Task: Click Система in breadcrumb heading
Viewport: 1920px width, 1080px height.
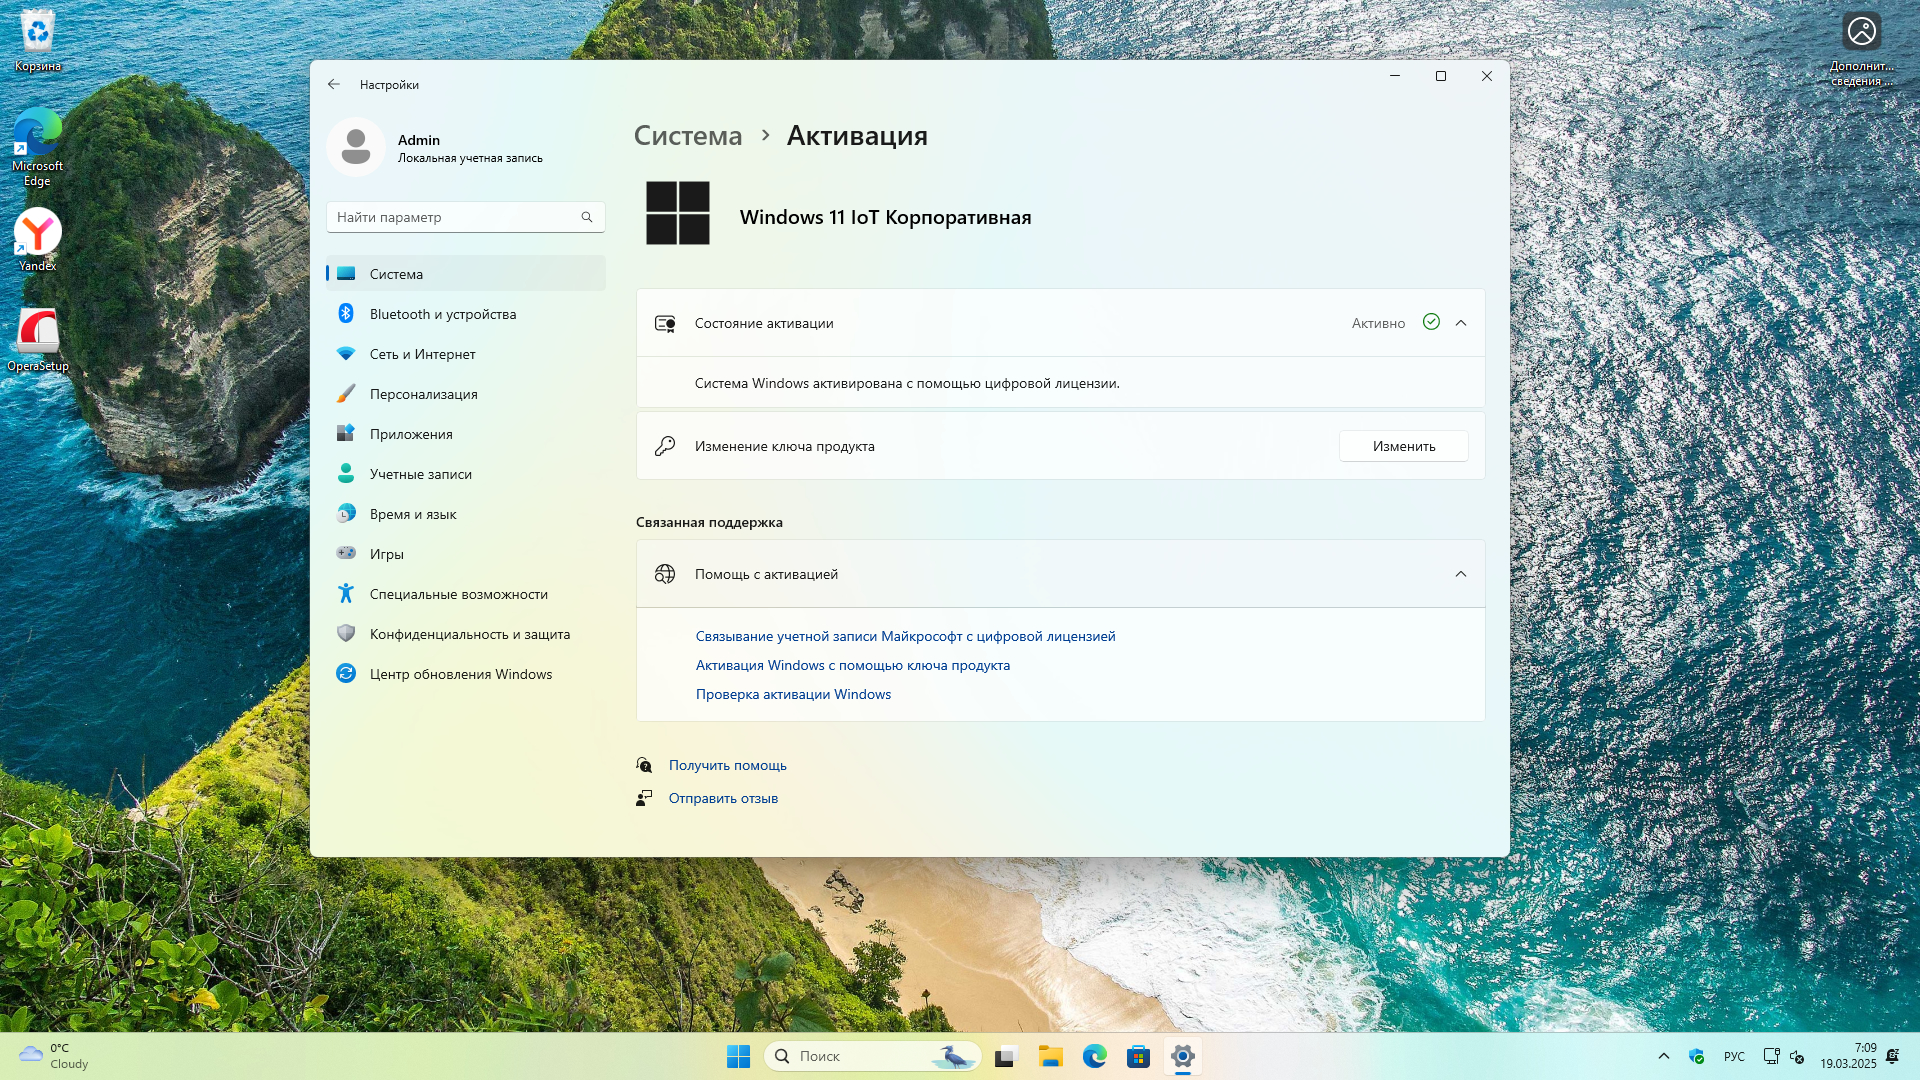Action: tap(688, 136)
